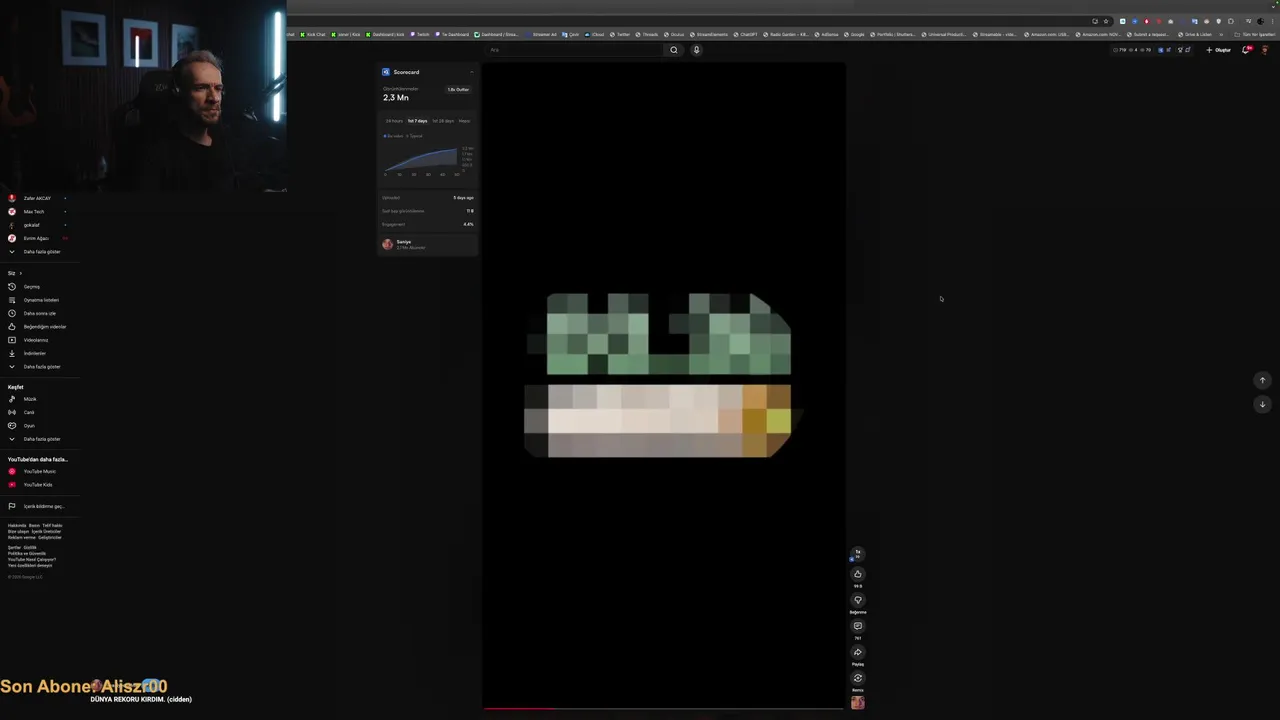
Task: Open the Zafer AKÇAY subscription
Action: (37, 198)
